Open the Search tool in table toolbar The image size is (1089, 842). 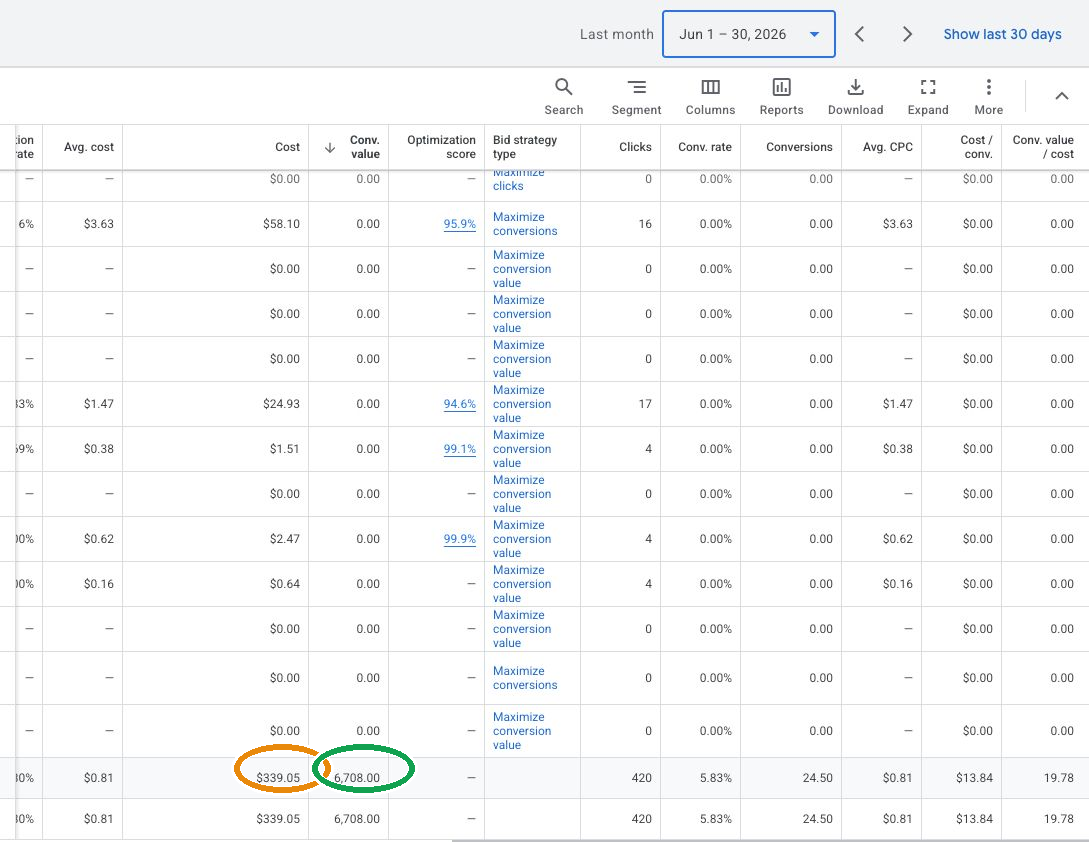(563, 96)
